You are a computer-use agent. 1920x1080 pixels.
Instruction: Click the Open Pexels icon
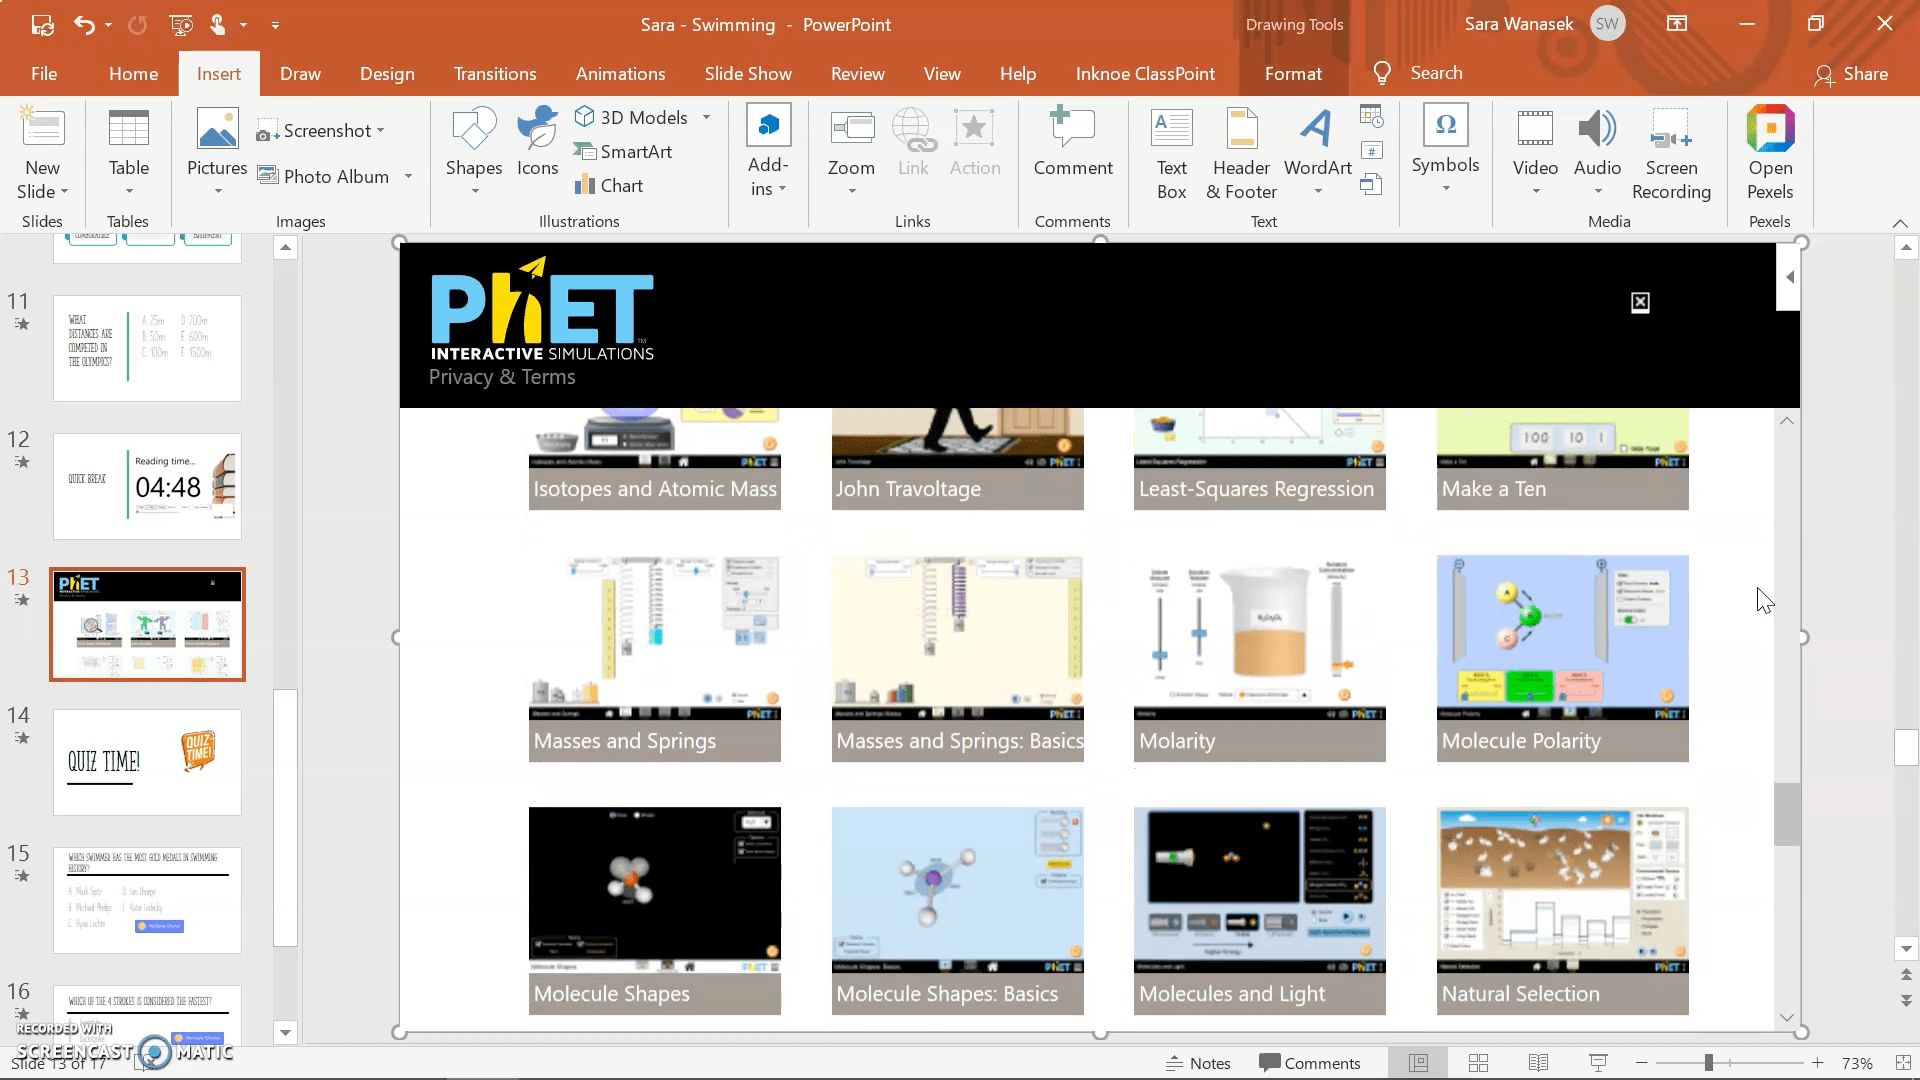(1770, 148)
